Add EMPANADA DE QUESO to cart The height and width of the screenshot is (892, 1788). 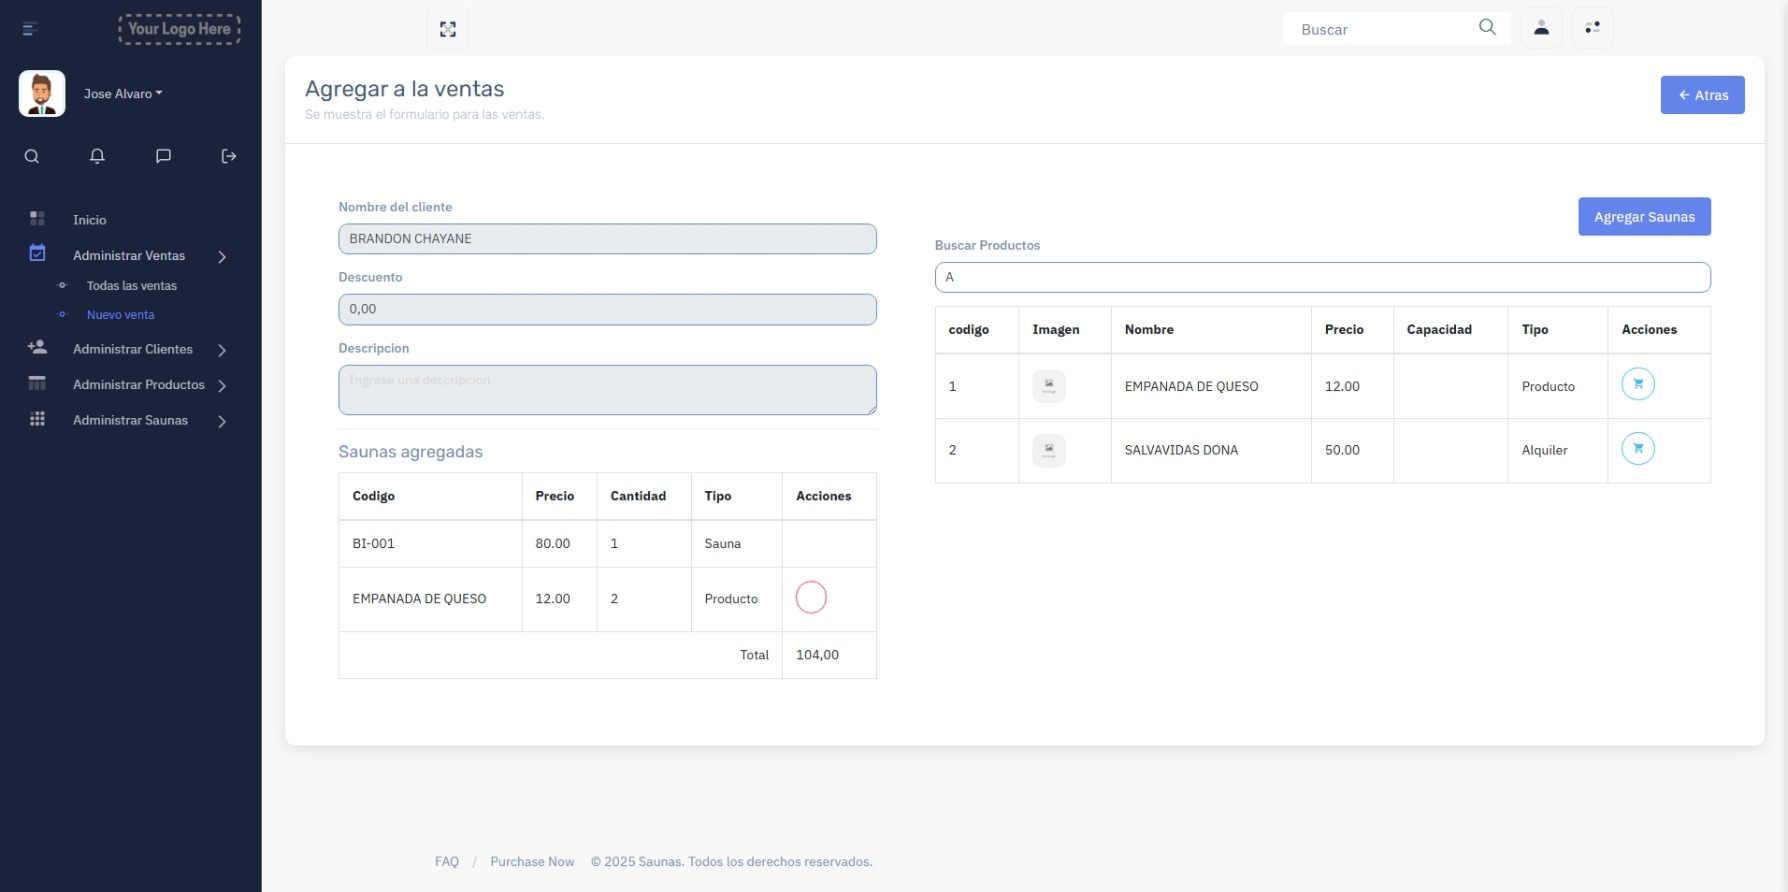[1637, 385]
